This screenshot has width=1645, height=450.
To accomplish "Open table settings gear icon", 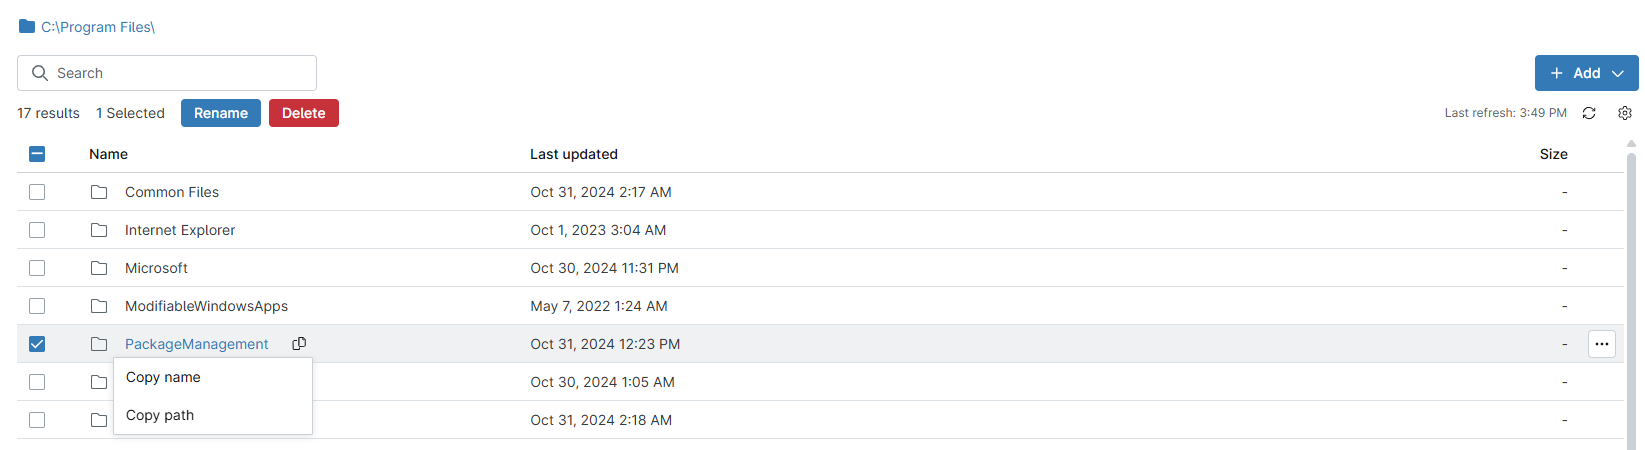I will pyautogui.click(x=1625, y=113).
